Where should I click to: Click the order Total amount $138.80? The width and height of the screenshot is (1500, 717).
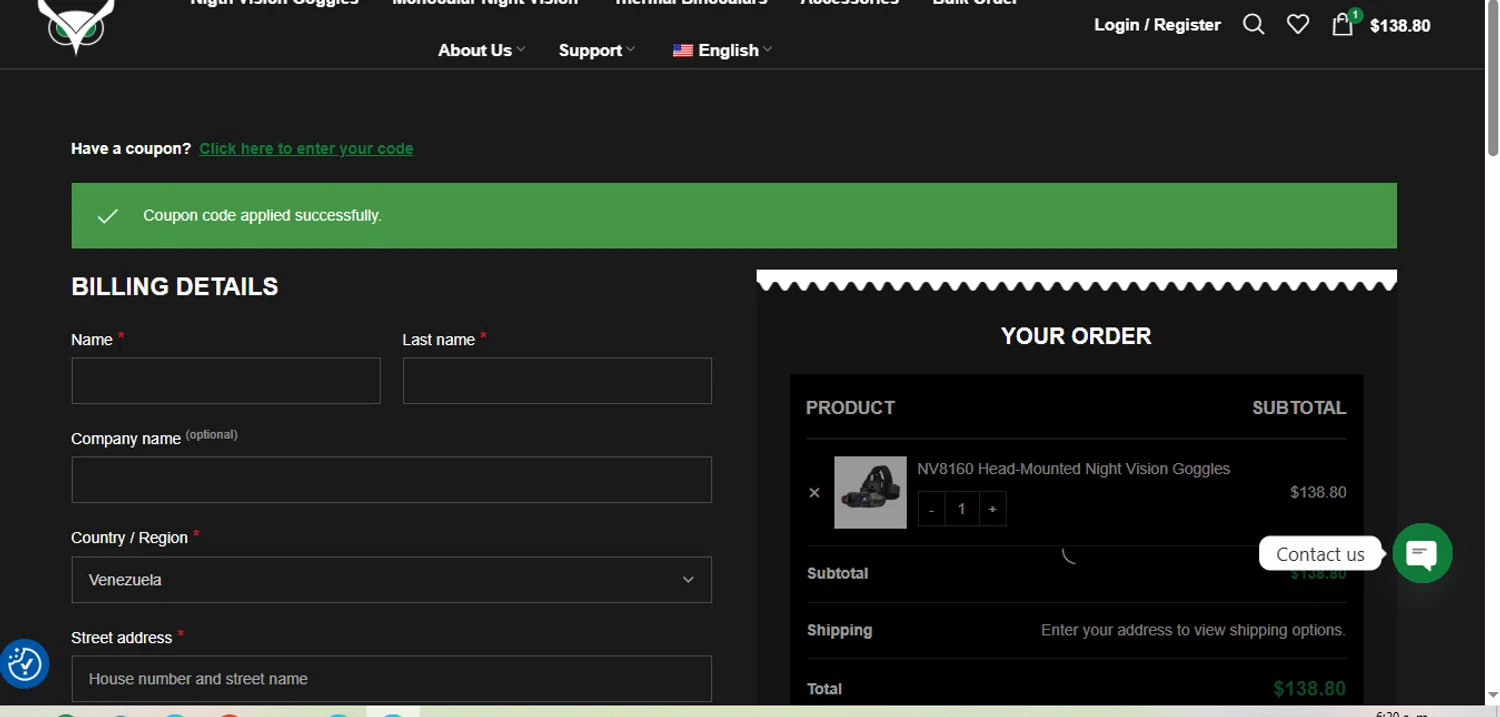(x=1309, y=689)
